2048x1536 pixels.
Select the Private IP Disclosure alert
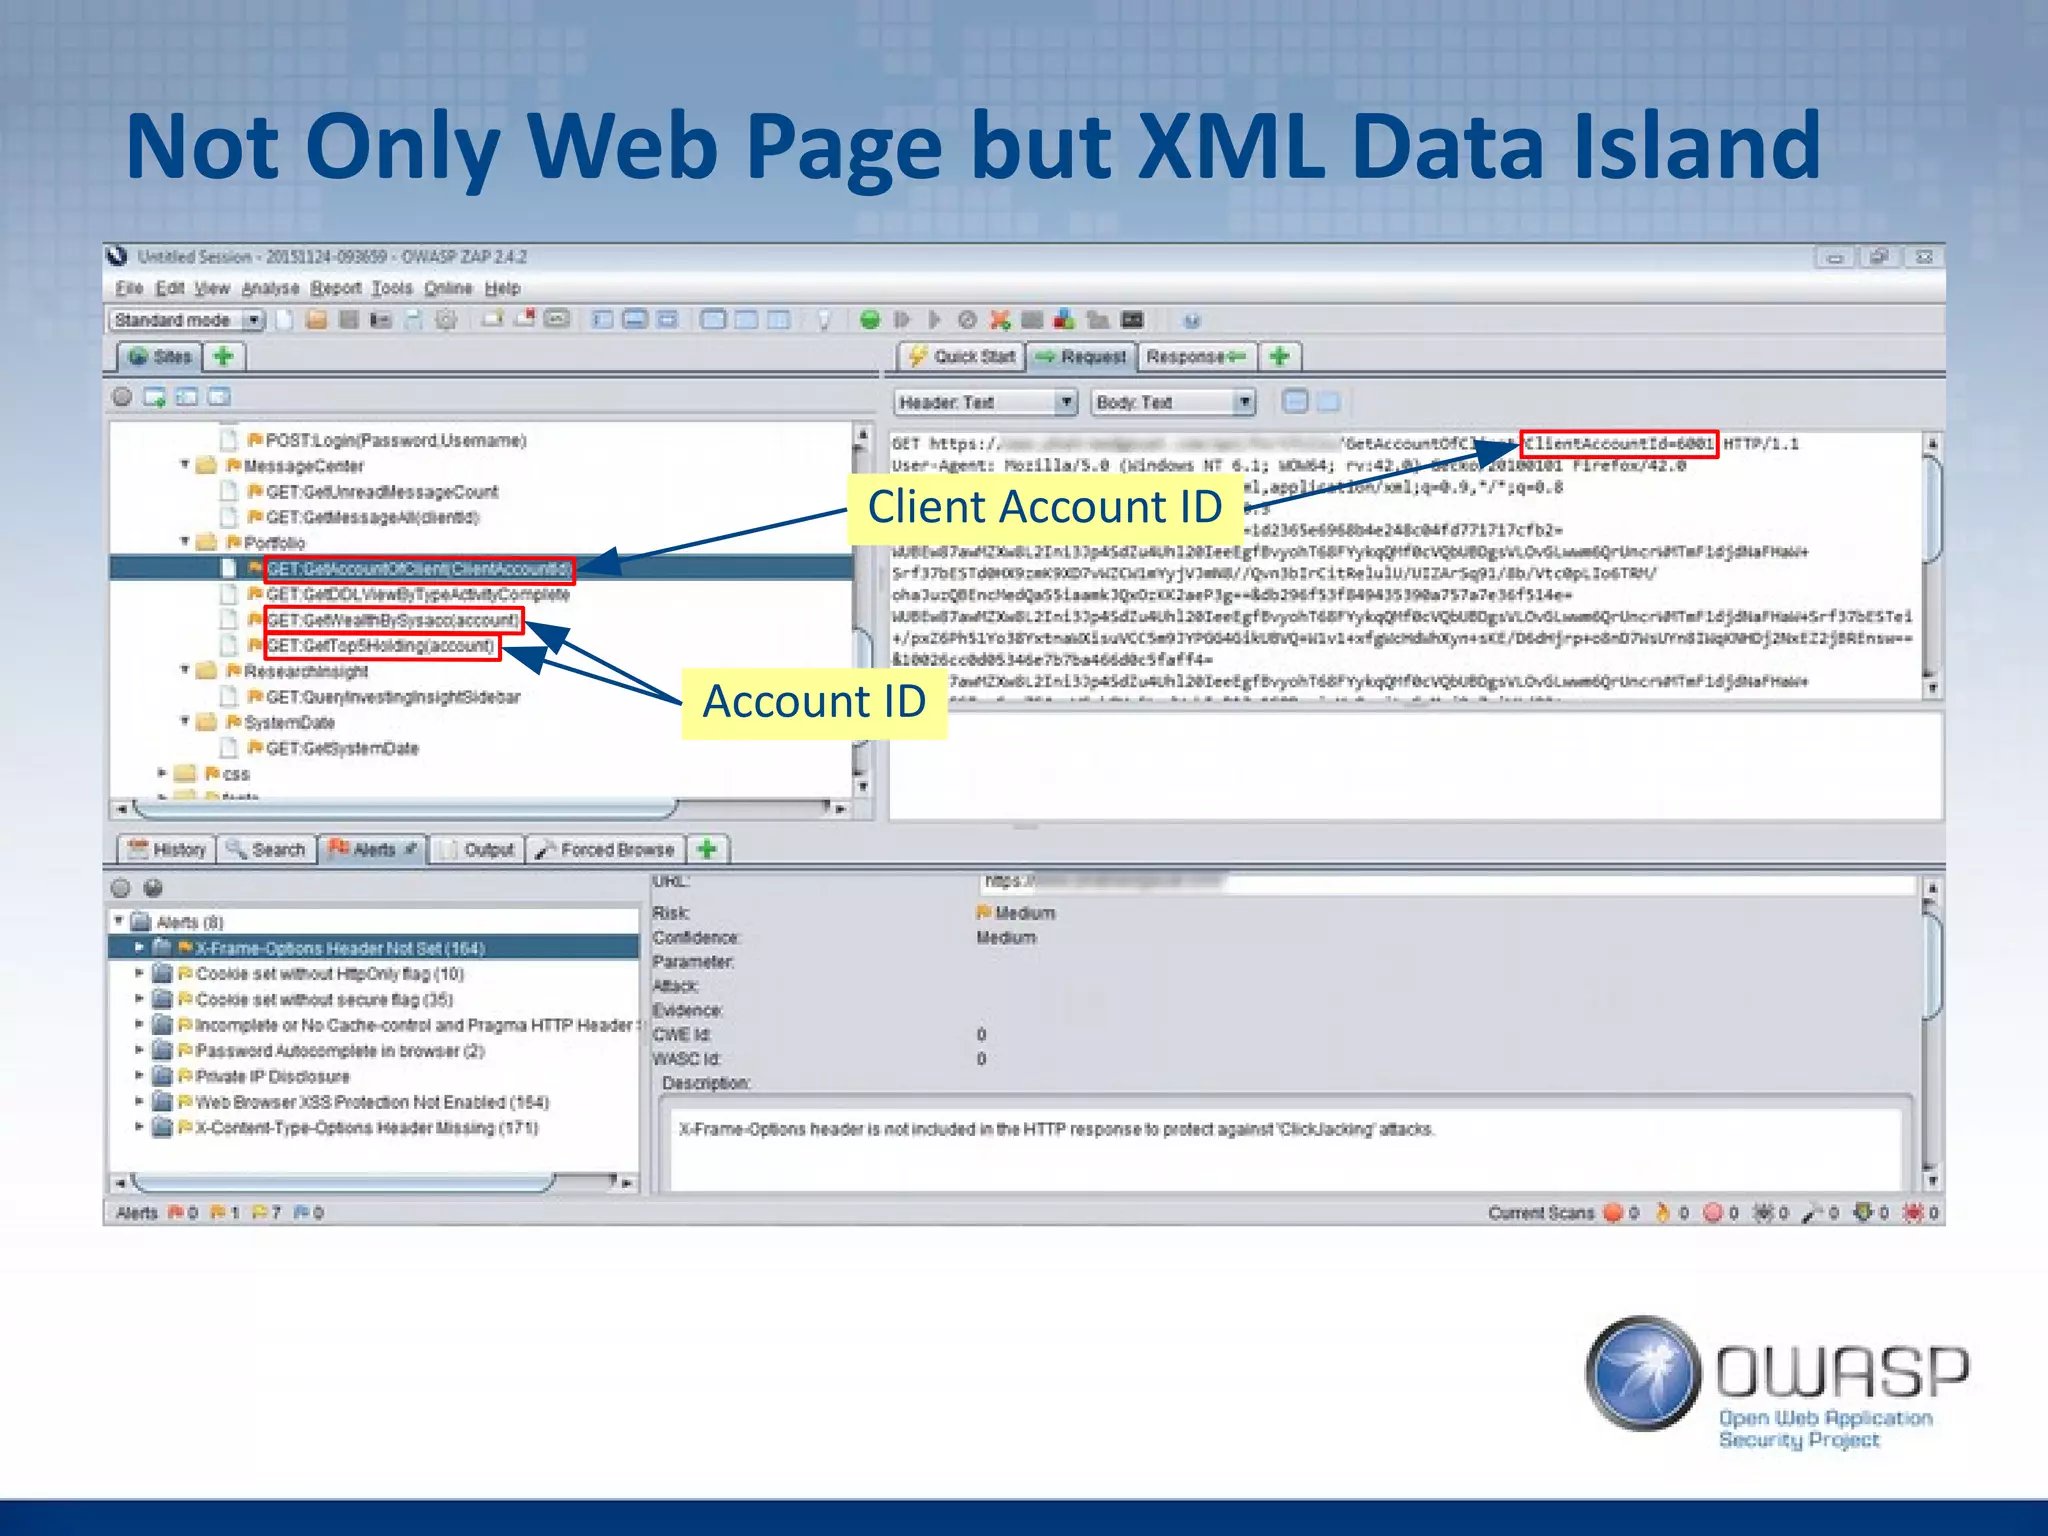(x=272, y=1076)
